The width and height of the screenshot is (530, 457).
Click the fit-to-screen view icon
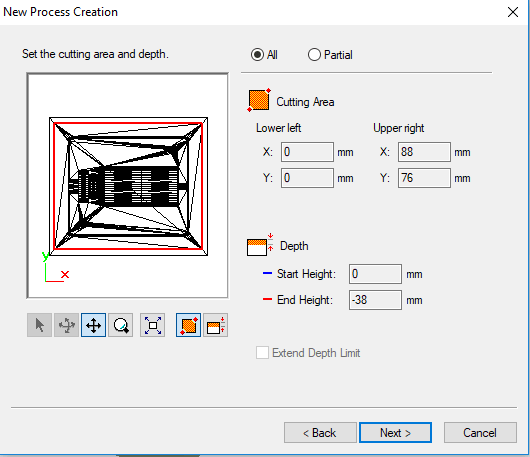click(x=153, y=325)
